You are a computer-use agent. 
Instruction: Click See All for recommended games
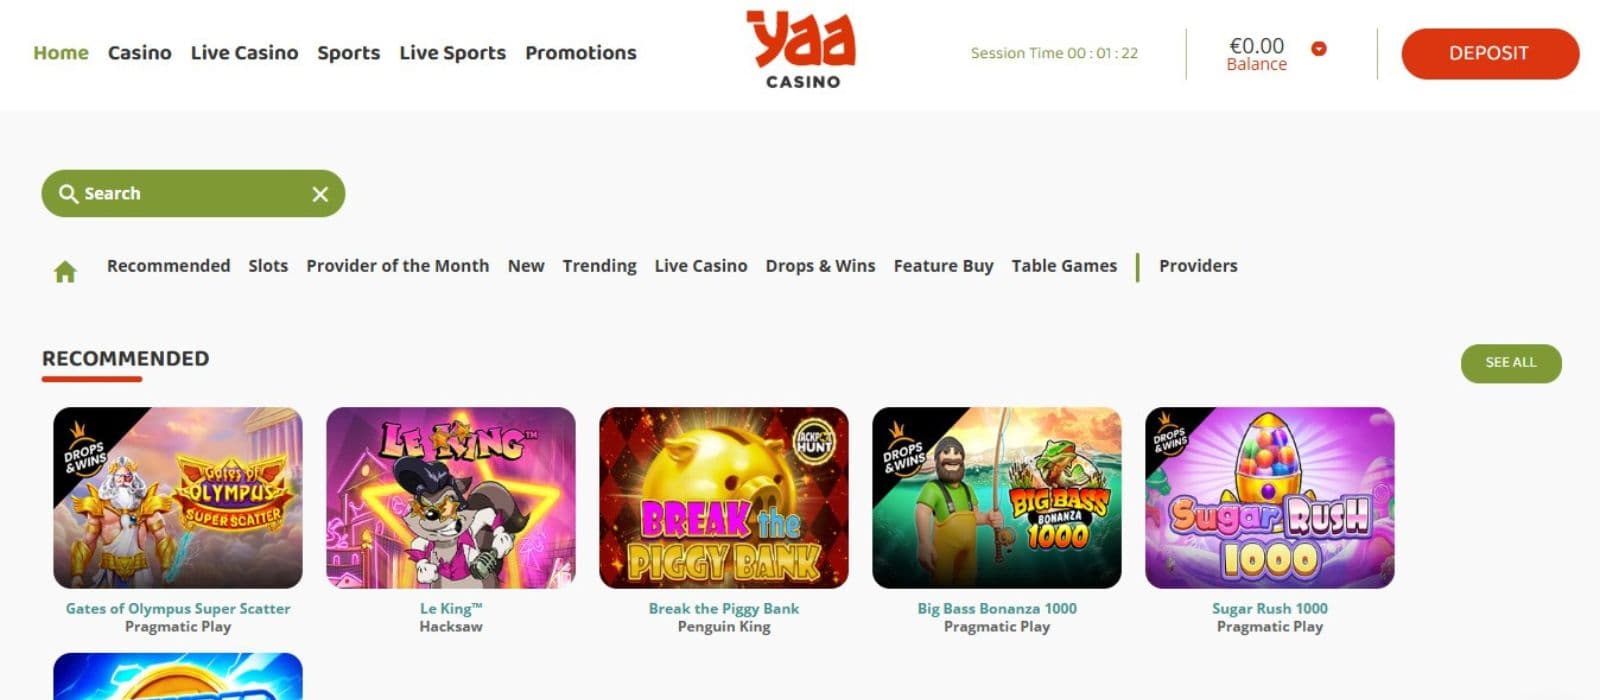point(1511,362)
